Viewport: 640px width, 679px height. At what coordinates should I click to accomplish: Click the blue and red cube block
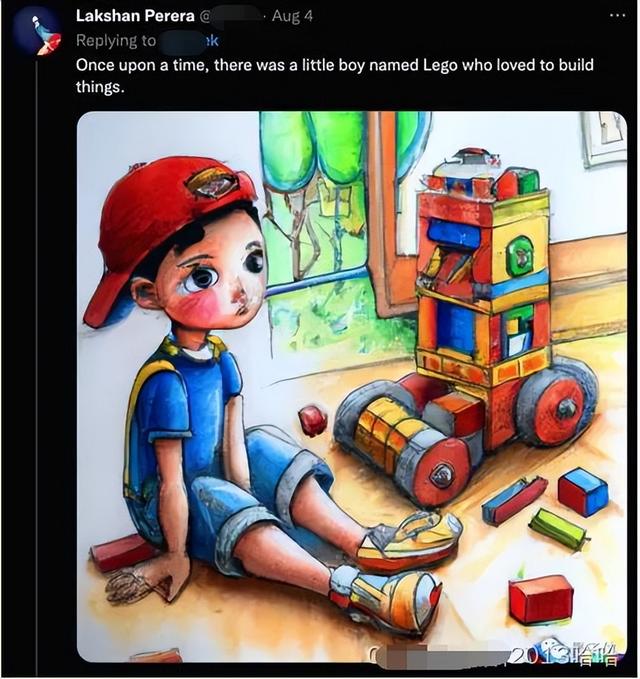(x=583, y=491)
